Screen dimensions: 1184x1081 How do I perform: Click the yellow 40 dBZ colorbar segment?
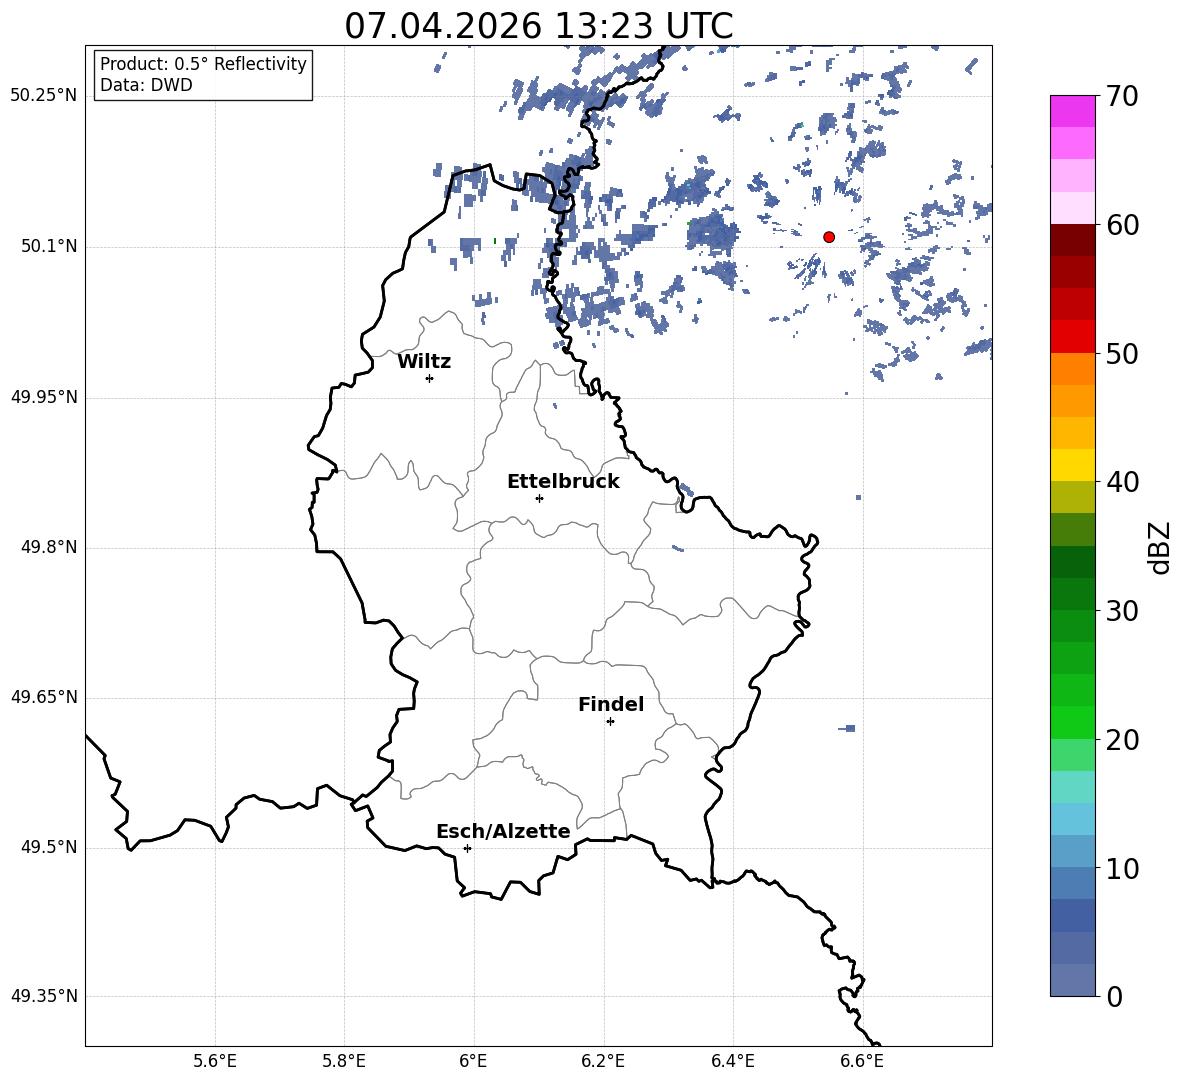[1072, 465]
